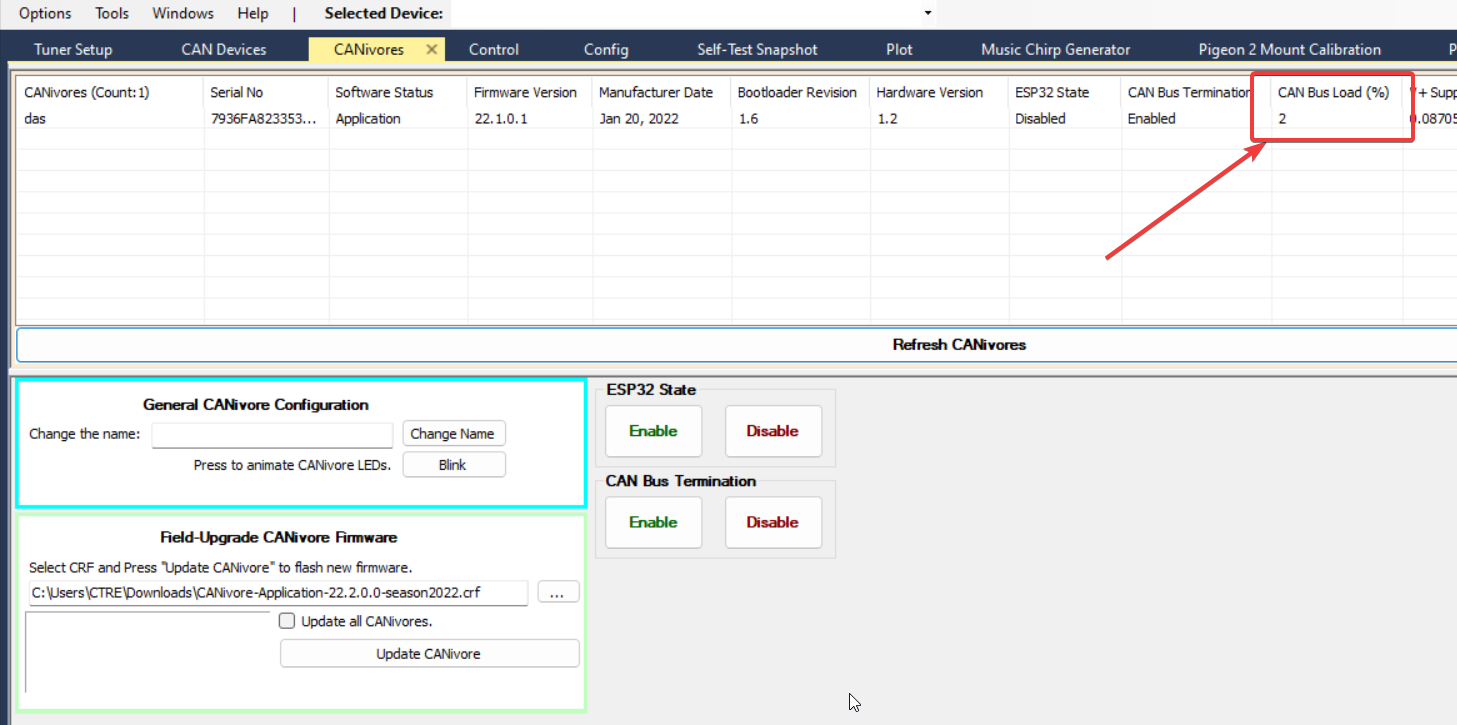1457x725 pixels.
Task: Open the Tools menu
Action: tap(112, 13)
